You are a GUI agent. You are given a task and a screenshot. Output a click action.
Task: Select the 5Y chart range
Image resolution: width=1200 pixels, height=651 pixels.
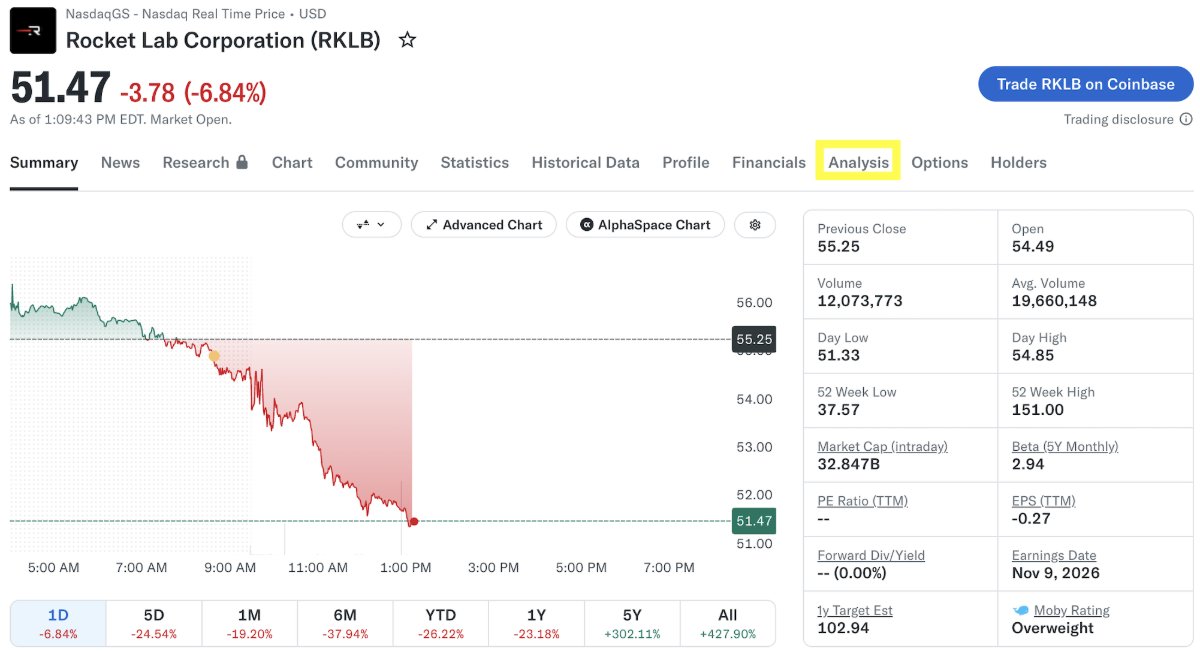632,623
